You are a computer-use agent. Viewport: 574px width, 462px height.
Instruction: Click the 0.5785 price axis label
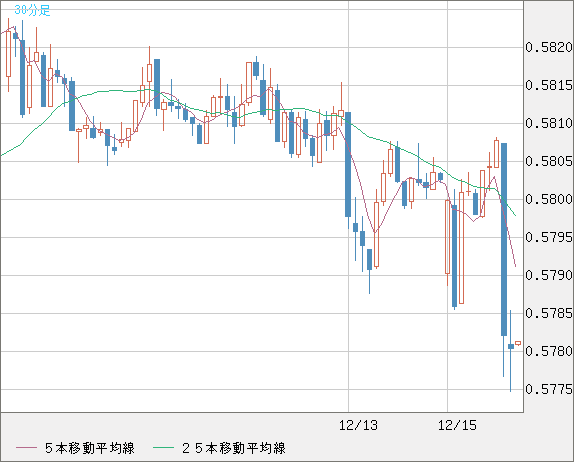(549, 313)
